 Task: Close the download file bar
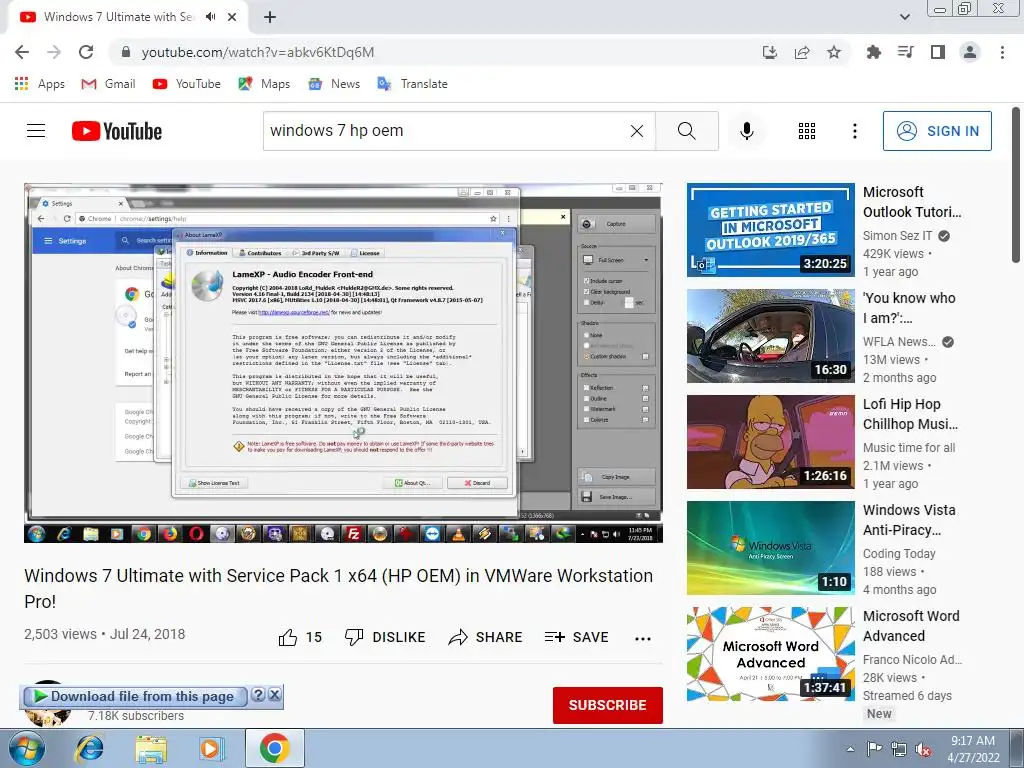275,695
